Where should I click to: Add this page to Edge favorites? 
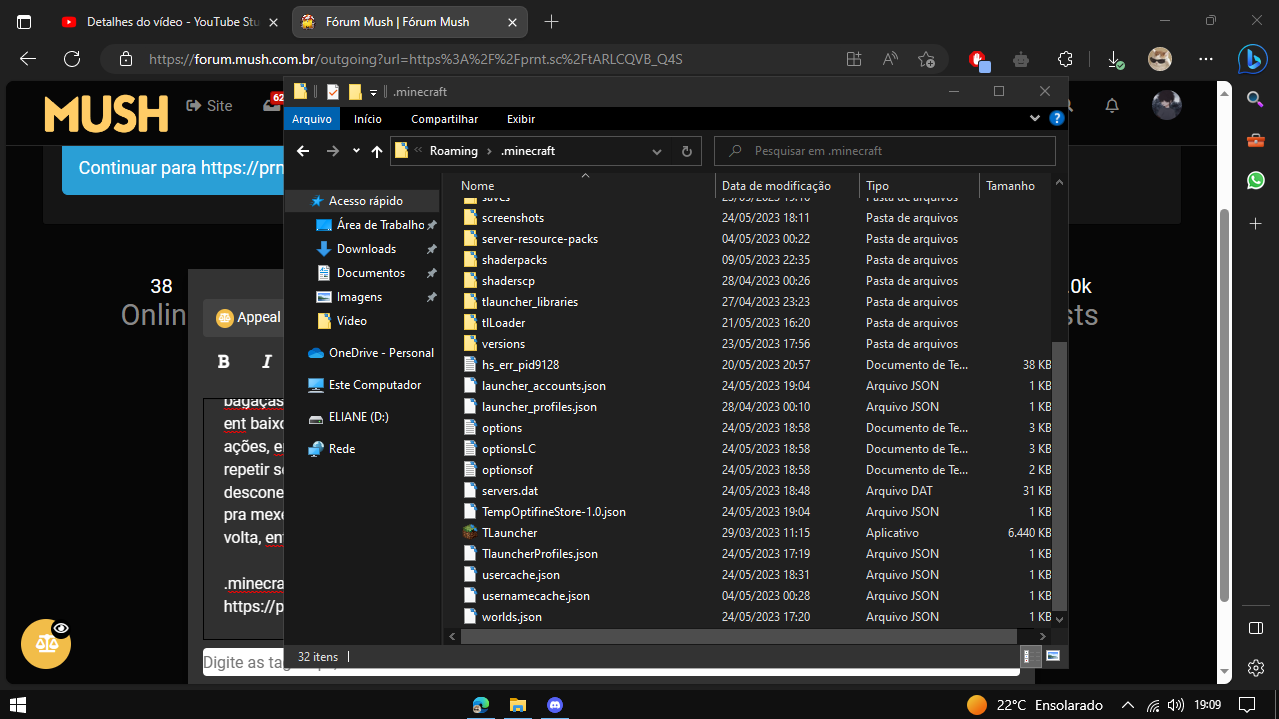(x=926, y=59)
